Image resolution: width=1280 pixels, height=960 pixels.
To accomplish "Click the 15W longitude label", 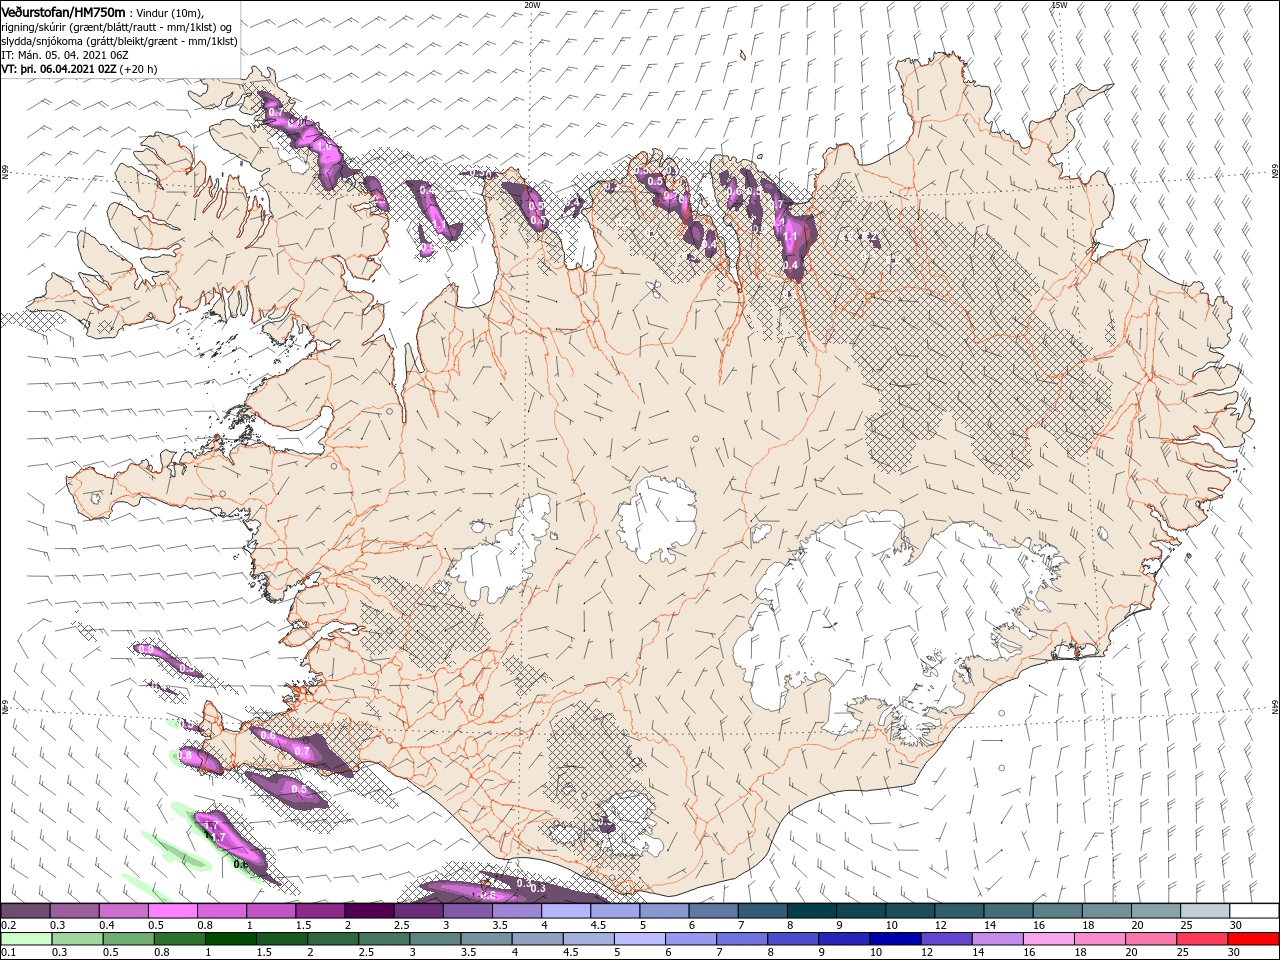I will 1058,5.
